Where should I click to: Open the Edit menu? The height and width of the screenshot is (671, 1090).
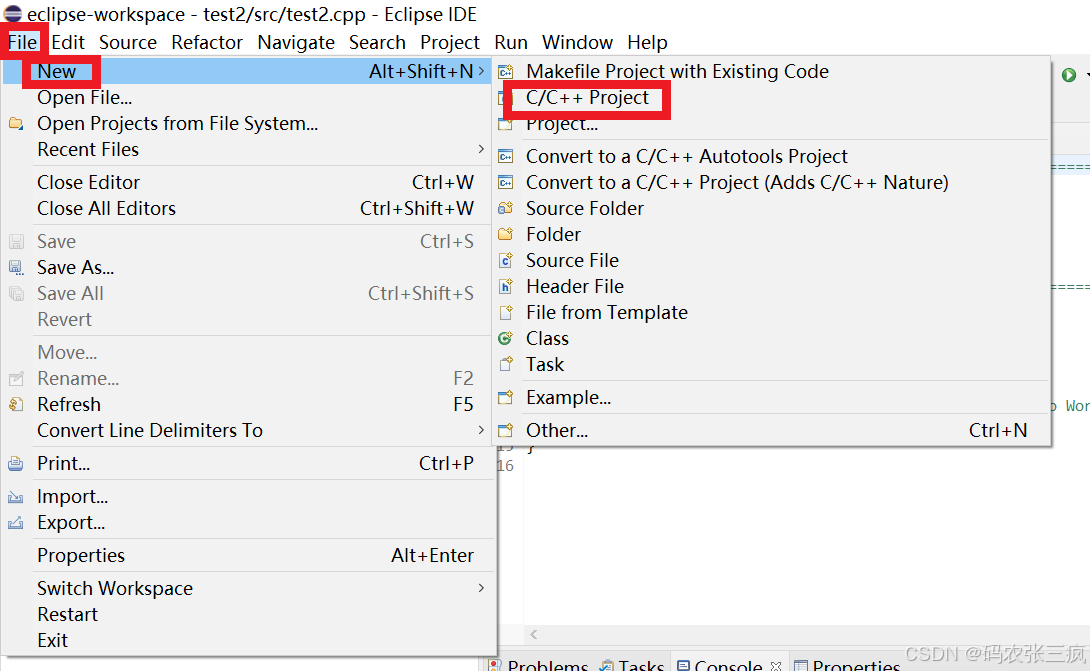pyautogui.click(x=68, y=42)
